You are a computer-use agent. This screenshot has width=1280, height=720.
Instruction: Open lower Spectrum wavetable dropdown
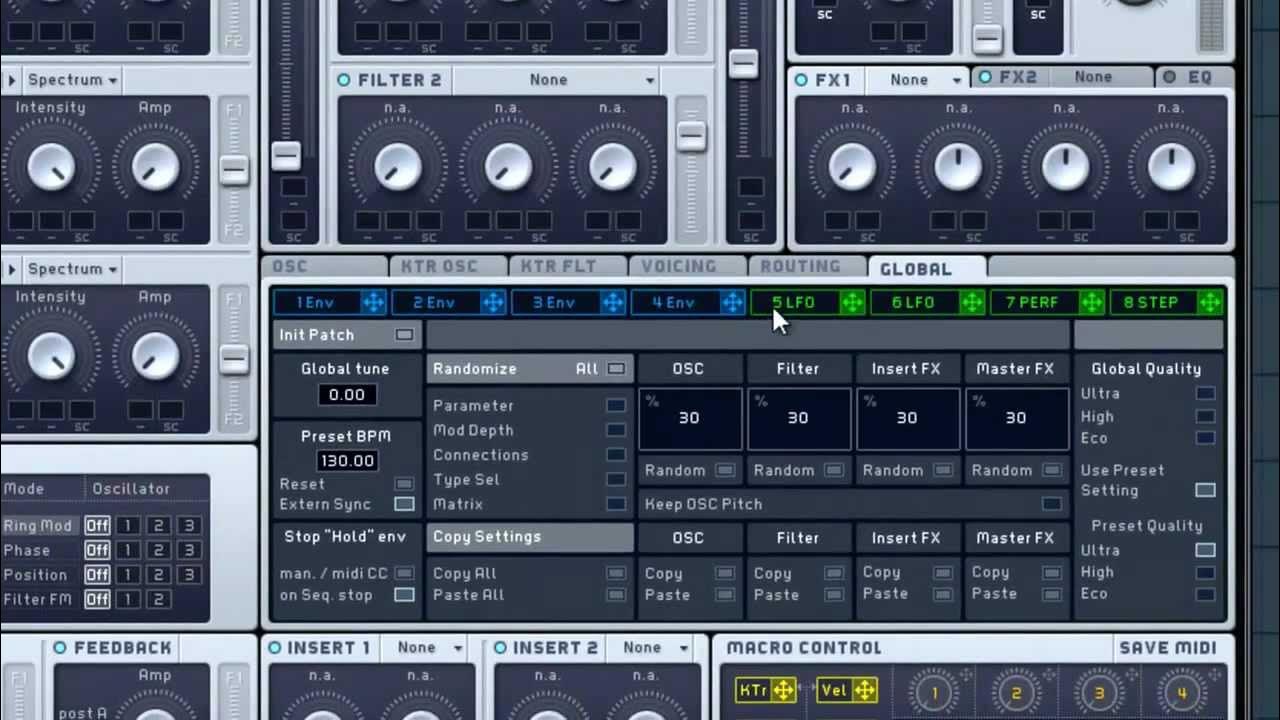(x=72, y=269)
